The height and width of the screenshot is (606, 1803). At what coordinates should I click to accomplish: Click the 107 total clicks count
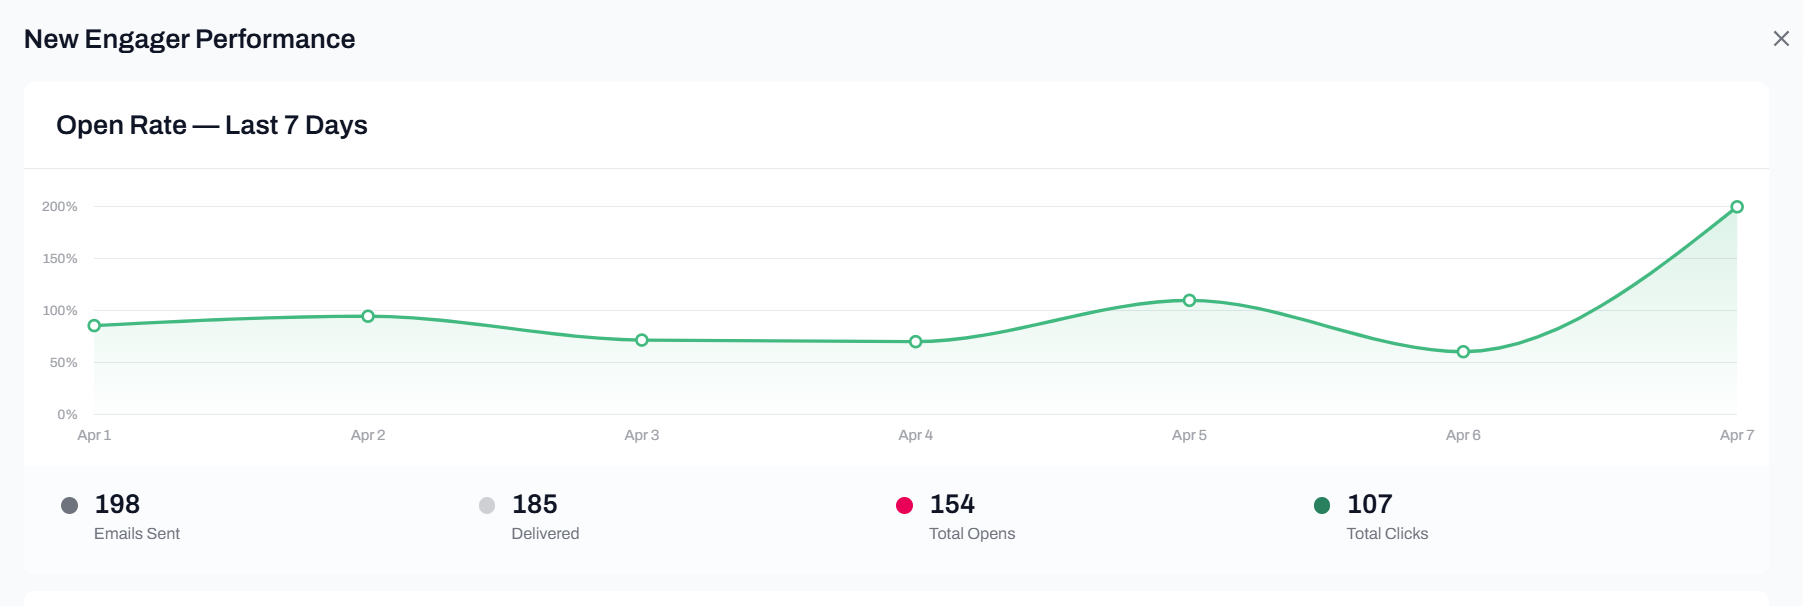click(x=1369, y=504)
